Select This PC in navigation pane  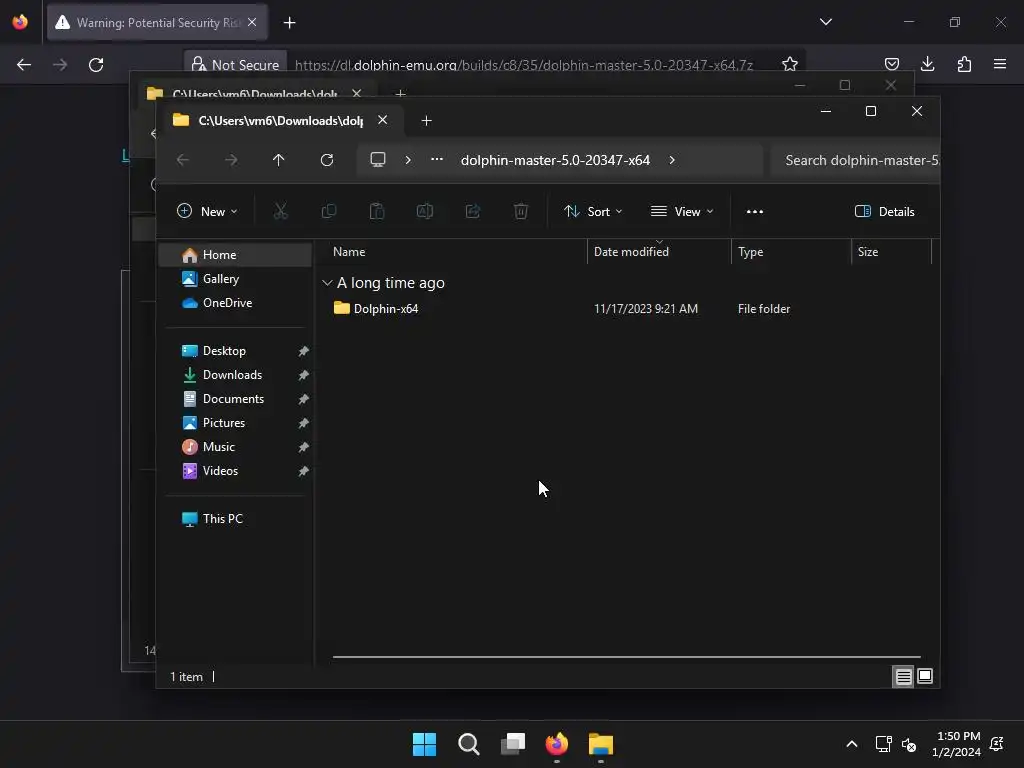[x=235, y=519]
